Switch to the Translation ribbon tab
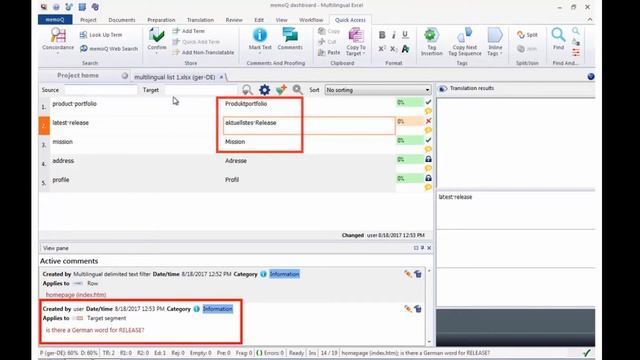 200,20
